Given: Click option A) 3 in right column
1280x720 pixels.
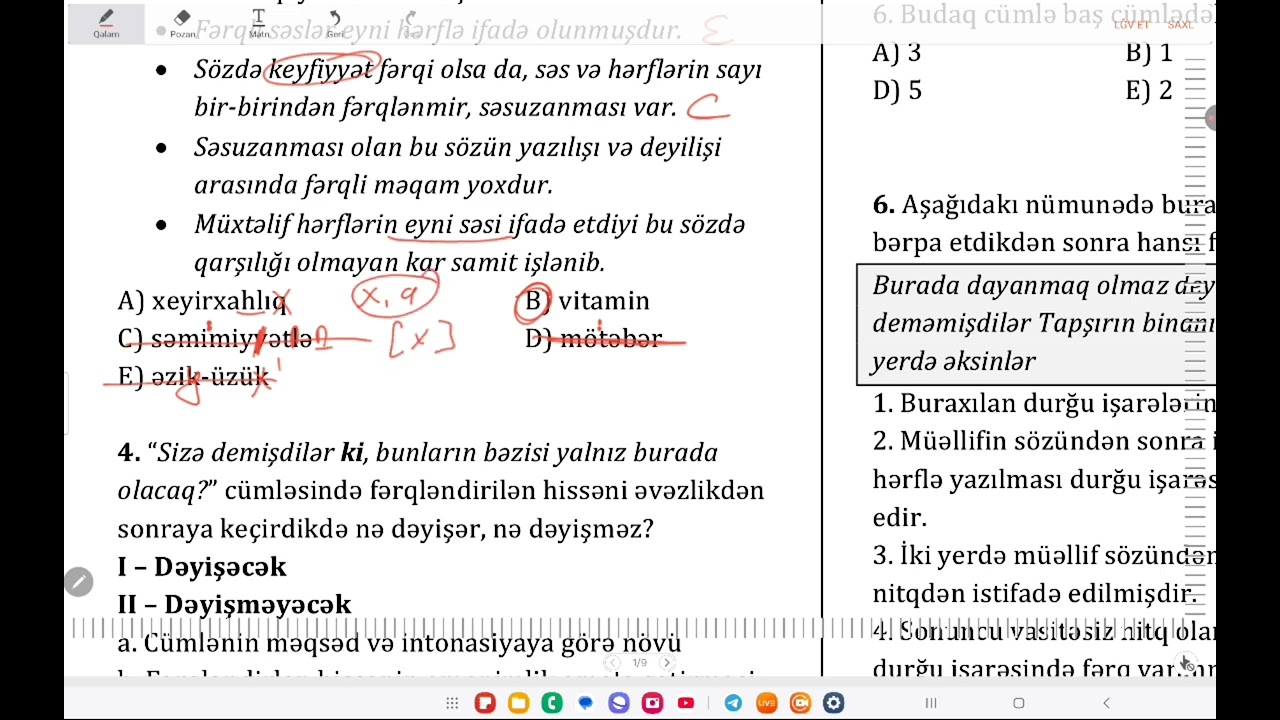Looking at the screenshot, I should (897, 52).
